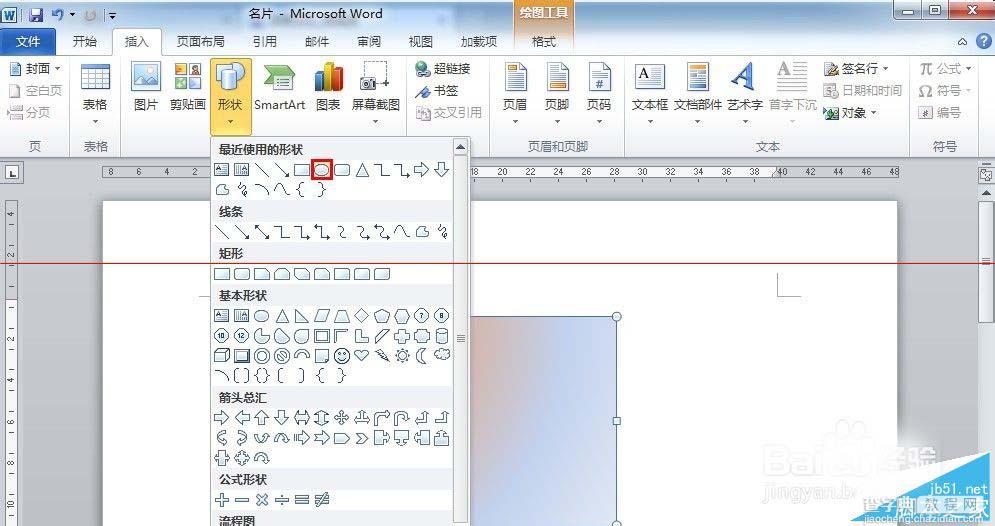Image resolution: width=995 pixels, height=526 pixels.
Task: Switch to the 文件 File tab
Action: (x=28, y=42)
